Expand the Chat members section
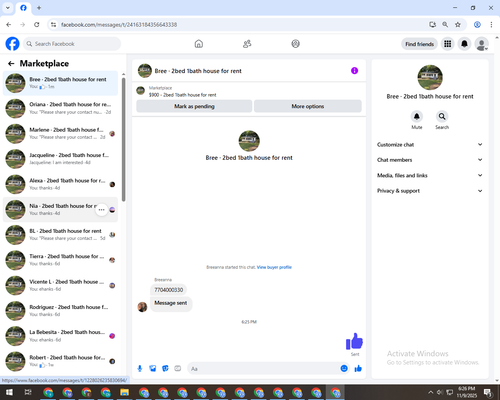This screenshot has width=500, height=400. point(430,160)
